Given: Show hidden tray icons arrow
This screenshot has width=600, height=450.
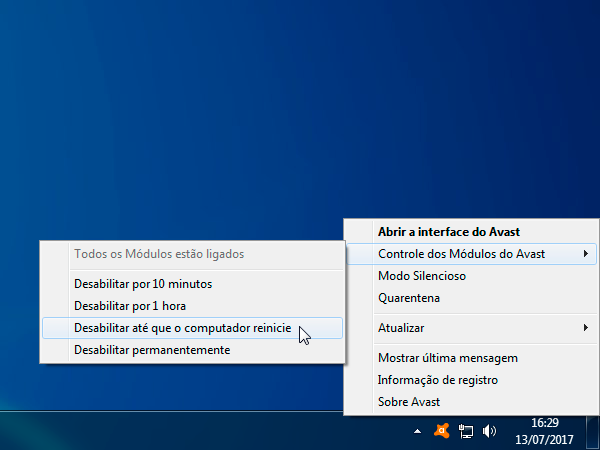Looking at the screenshot, I should pos(417,431).
